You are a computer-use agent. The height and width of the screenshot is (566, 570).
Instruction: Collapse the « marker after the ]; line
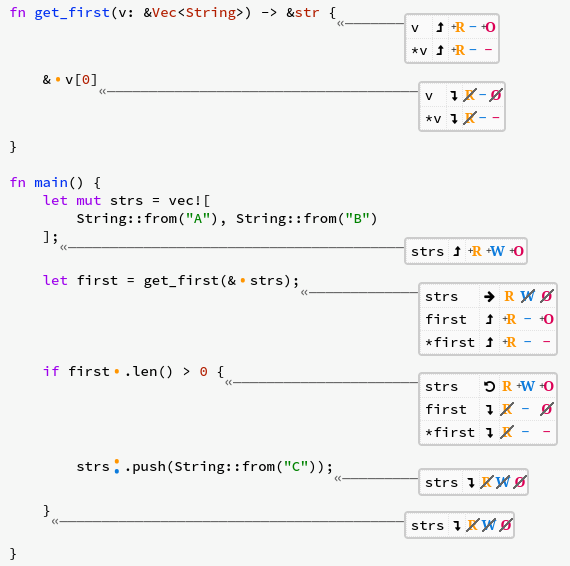64,248
